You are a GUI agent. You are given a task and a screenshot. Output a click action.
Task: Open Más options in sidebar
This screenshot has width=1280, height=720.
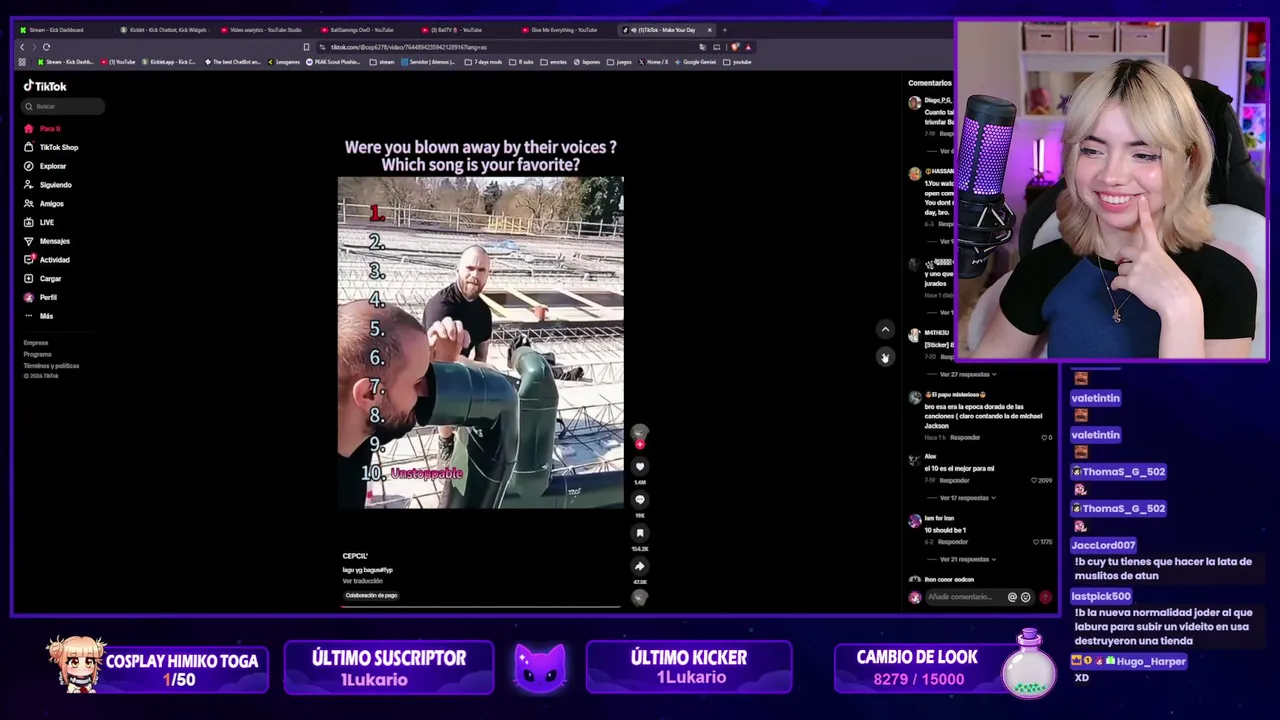pyautogui.click(x=39, y=316)
